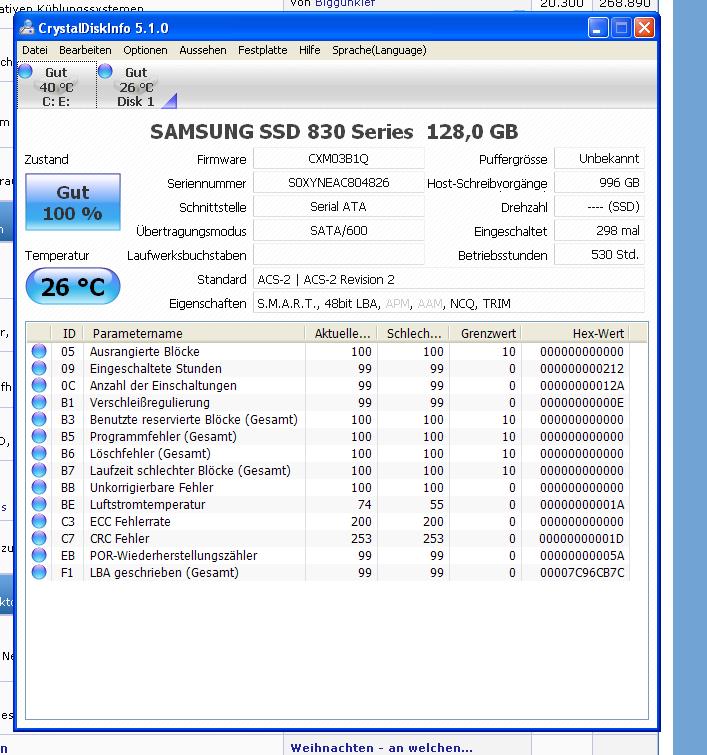The image size is (707, 755).
Task: Select the CRC Fehler parameter name
Action: point(119,538)
